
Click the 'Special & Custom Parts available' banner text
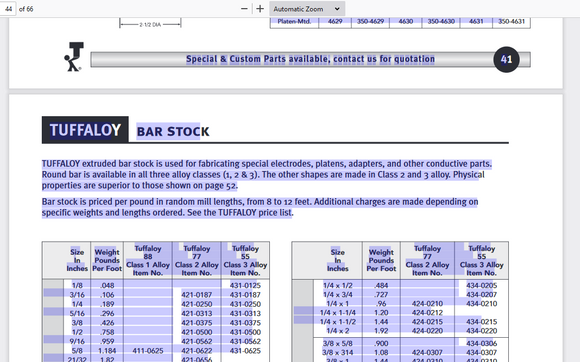pyautogui.click(x=310, y=59)
